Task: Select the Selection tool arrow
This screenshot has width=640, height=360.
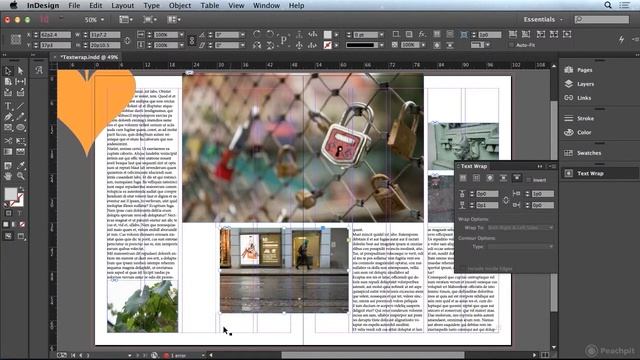Action: [x=8, y=71]
